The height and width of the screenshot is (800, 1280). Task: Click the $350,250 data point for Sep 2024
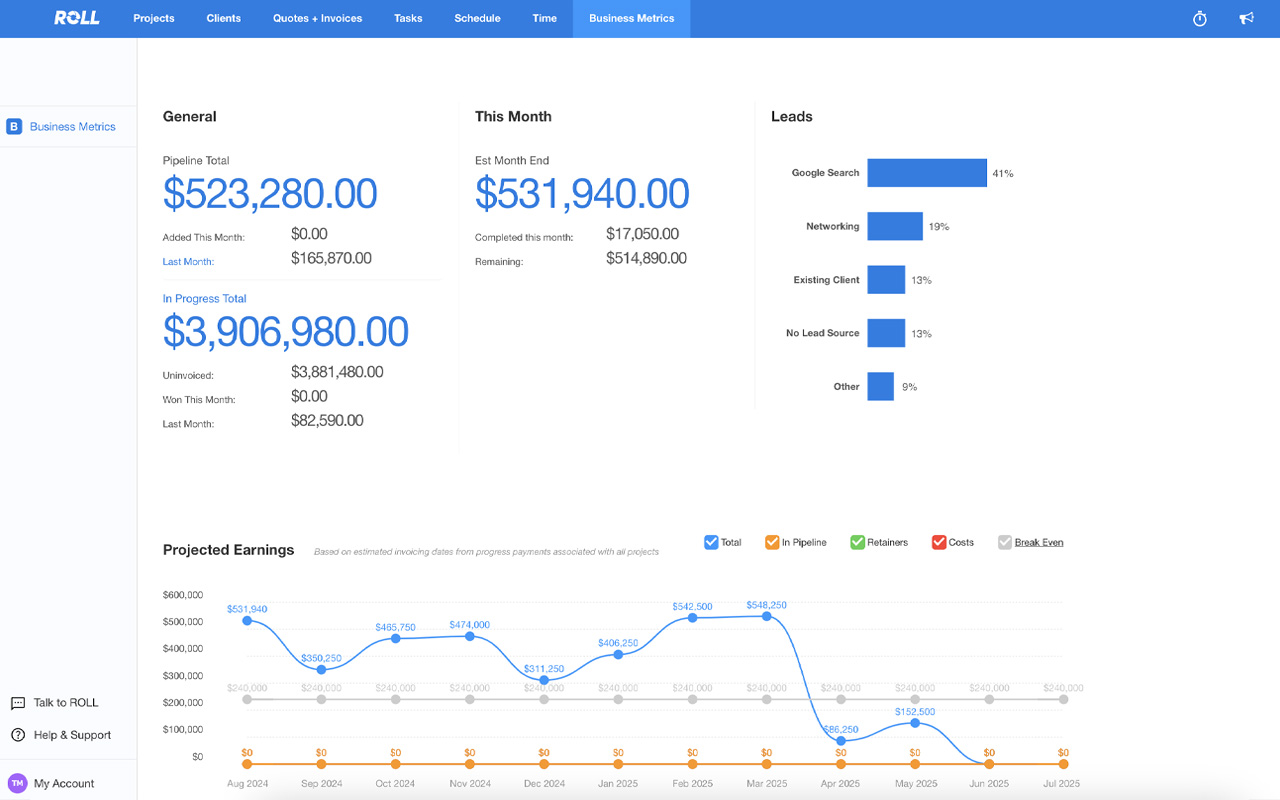tap(321, 669)
